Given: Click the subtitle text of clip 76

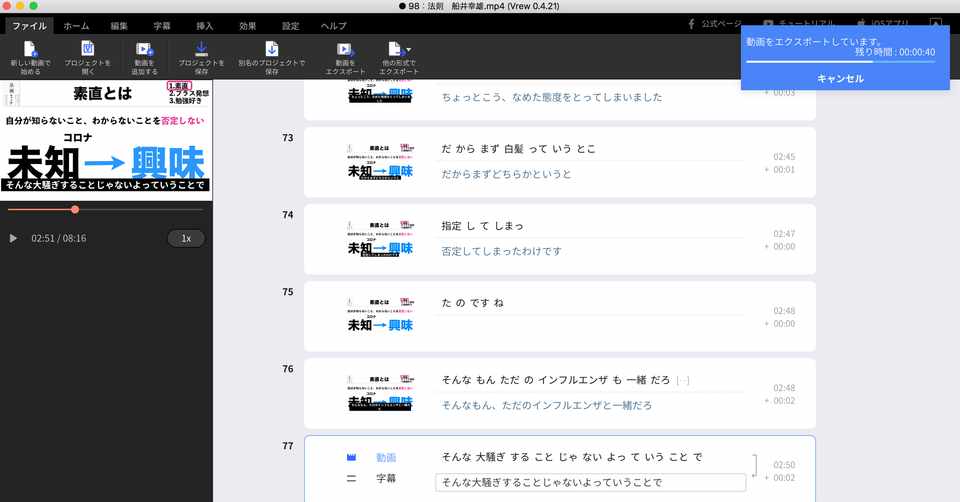Looking at the screenshot, I should [547, 405].
